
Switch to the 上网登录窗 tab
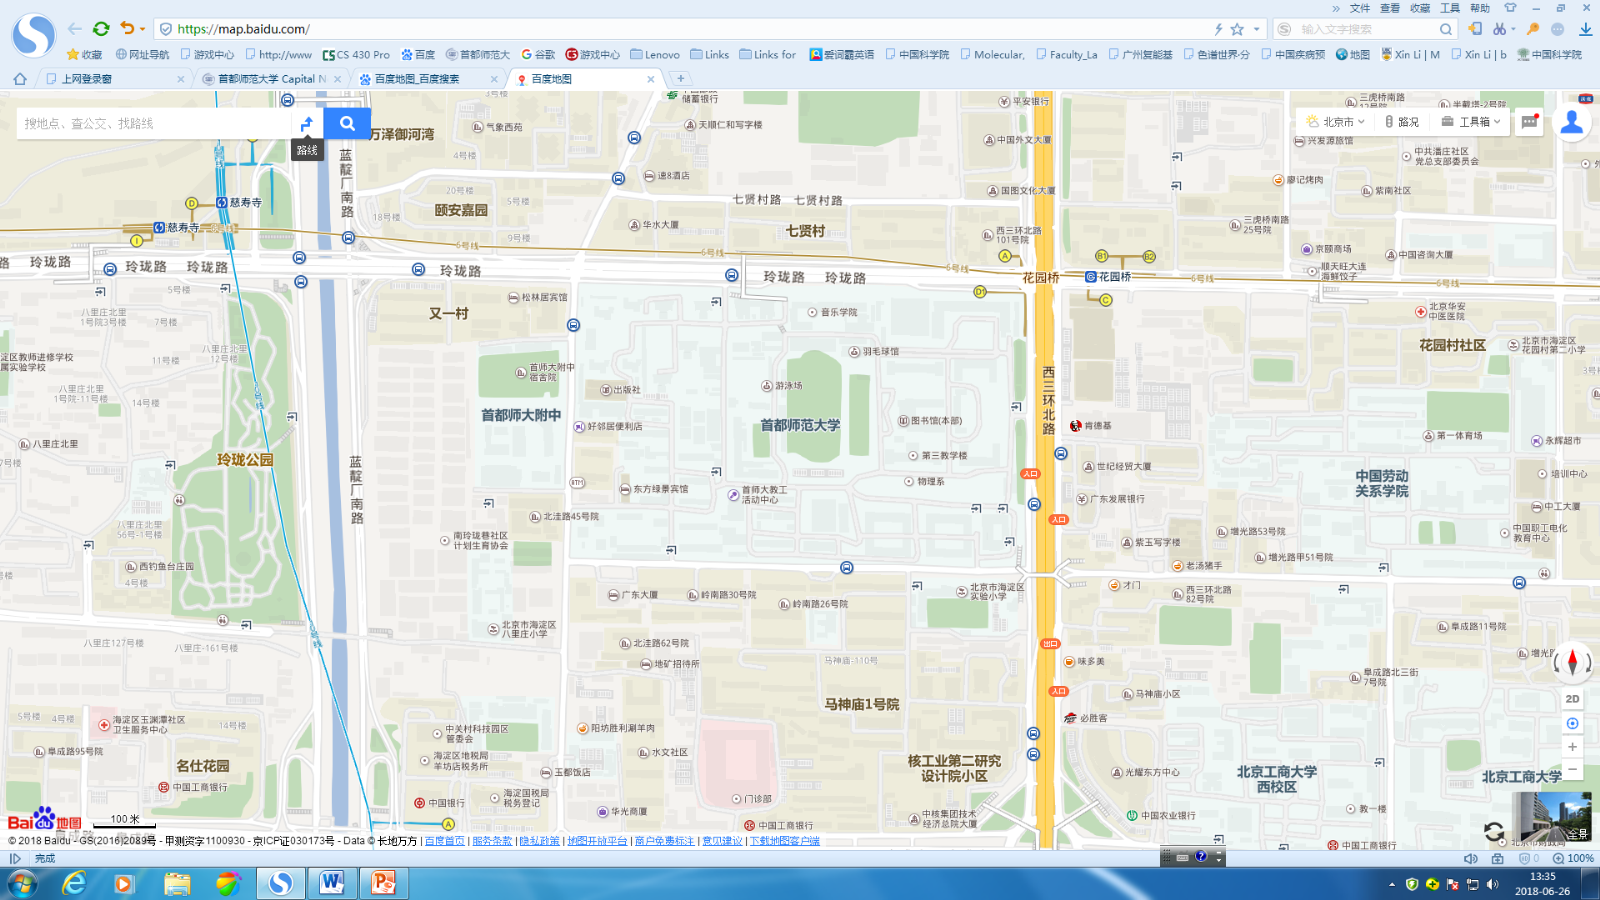87,79
